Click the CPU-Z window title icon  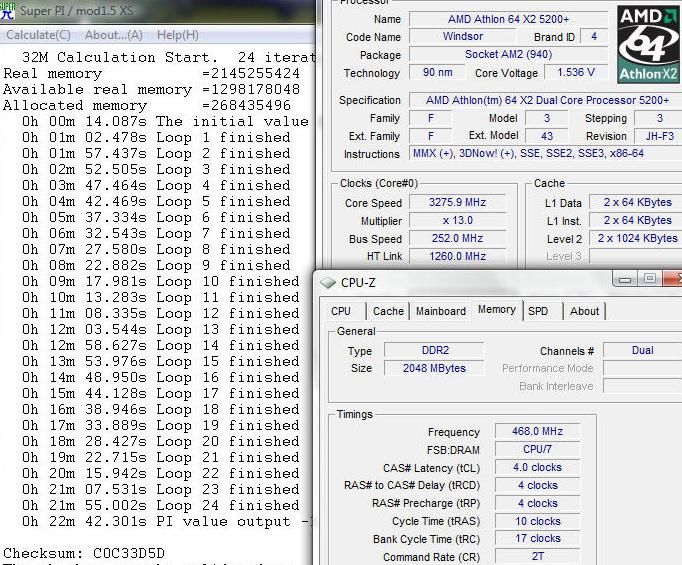tap(328, 283)
